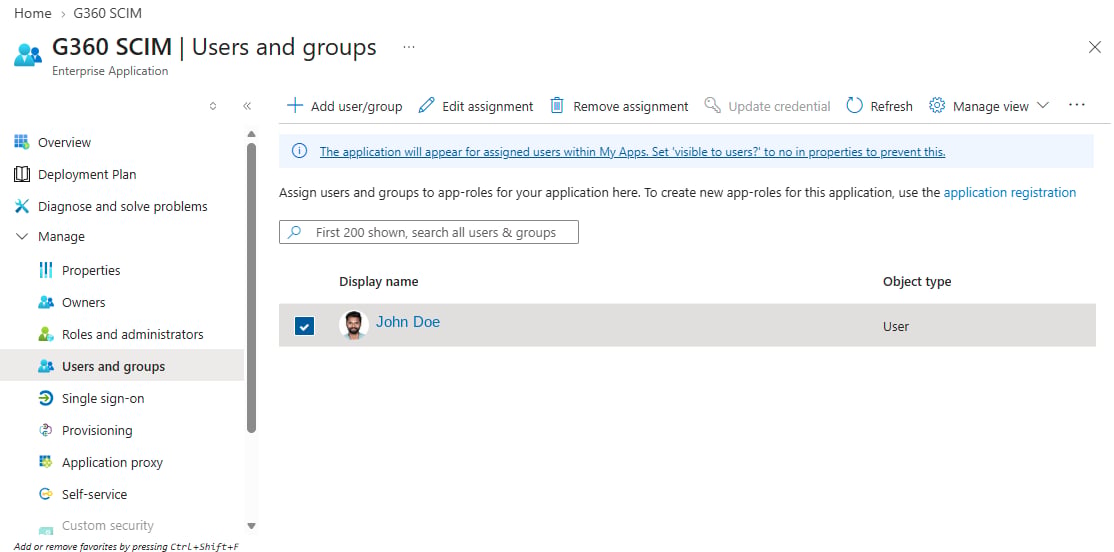This screenshot has height=552, width=1114.
Task: Open the application registration link
Action: click(1010, 192)
